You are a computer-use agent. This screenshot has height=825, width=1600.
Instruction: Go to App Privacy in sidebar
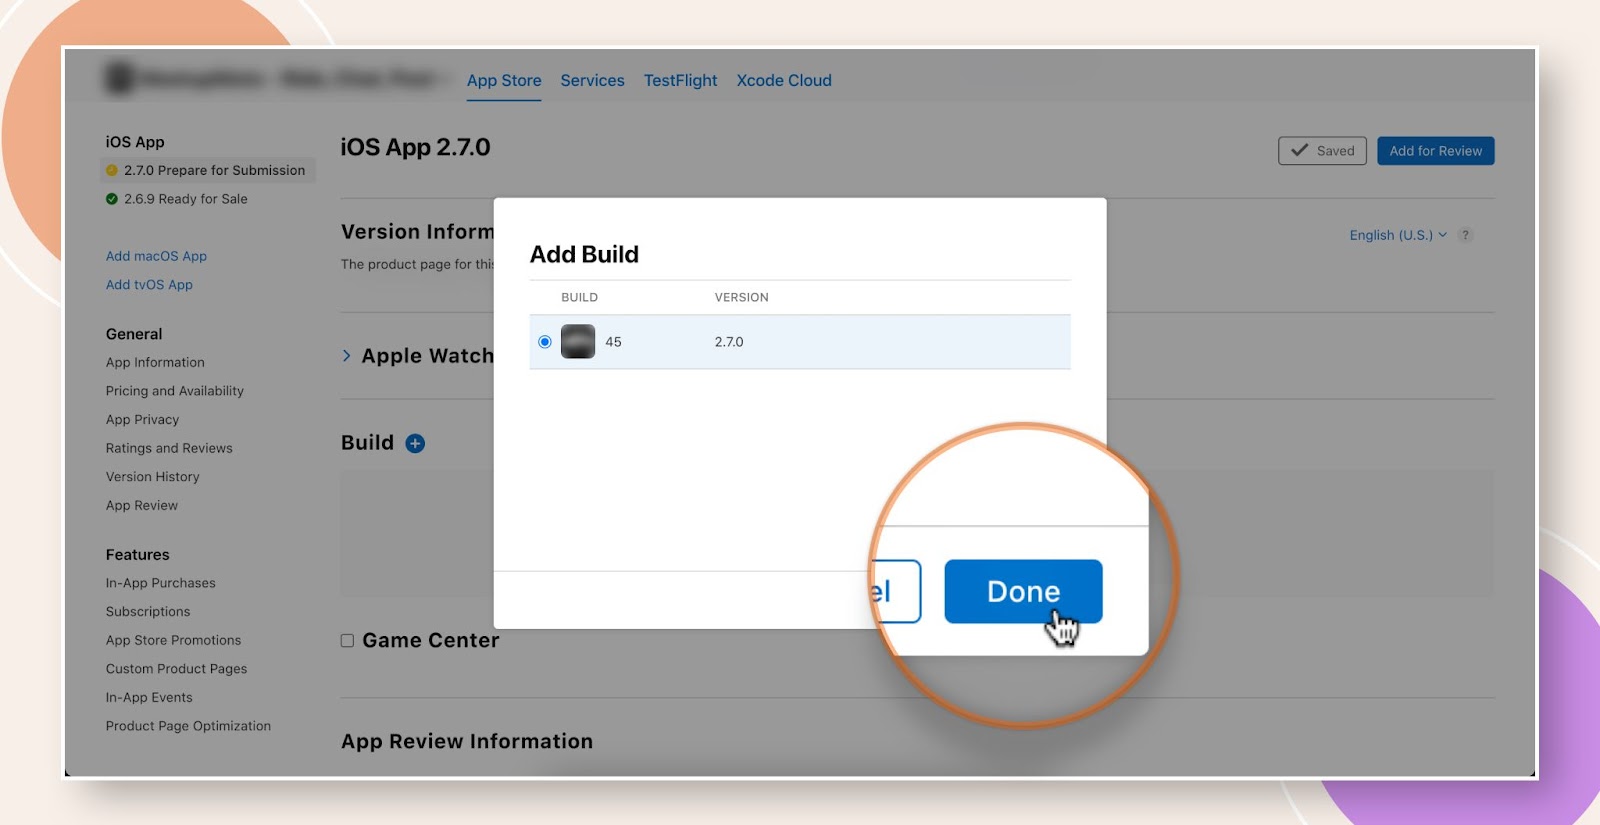[142, 420]
